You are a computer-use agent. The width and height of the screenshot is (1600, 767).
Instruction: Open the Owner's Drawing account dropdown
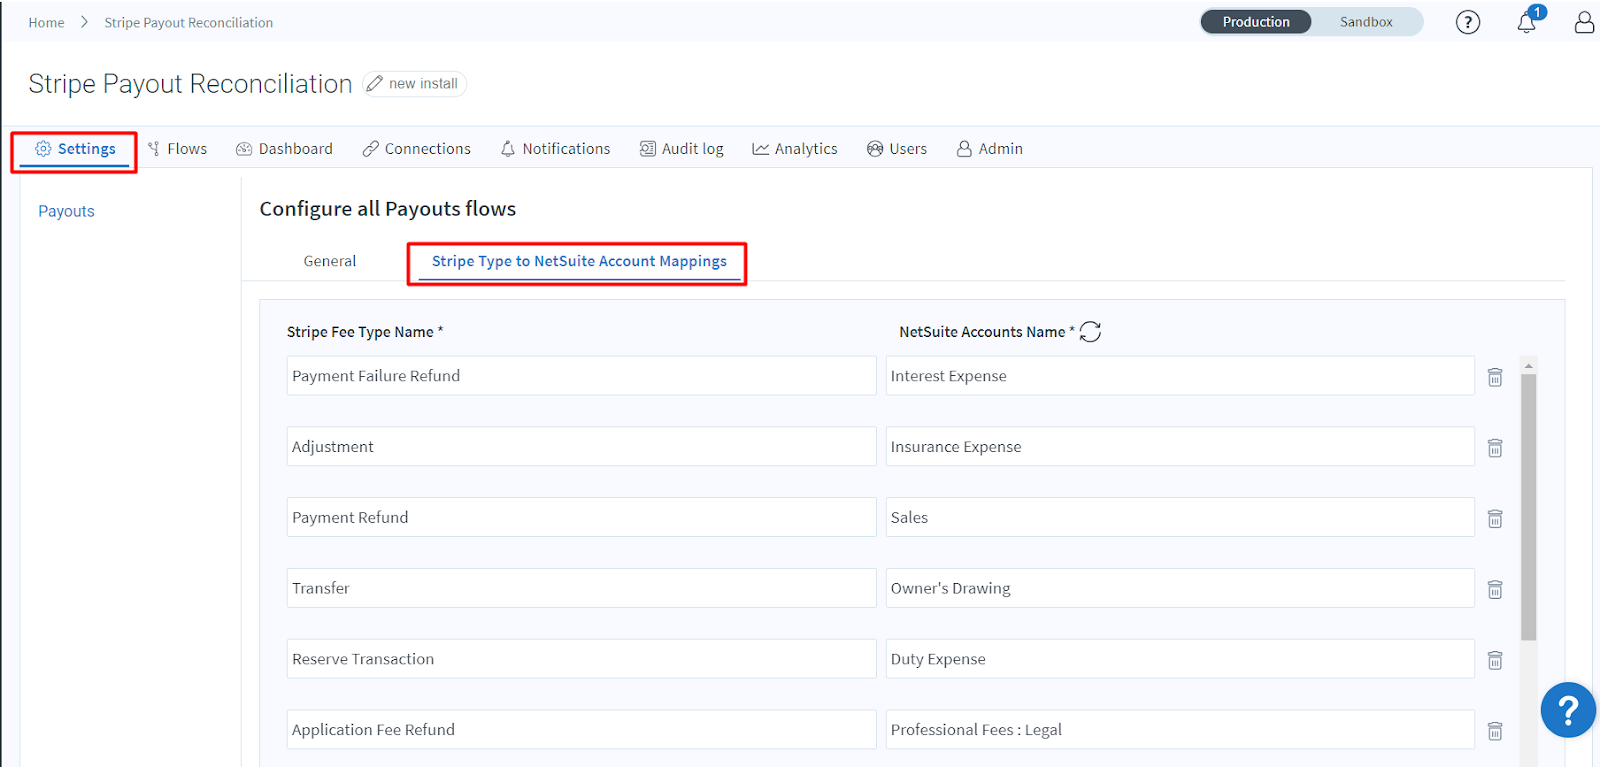click(1180, 589)
